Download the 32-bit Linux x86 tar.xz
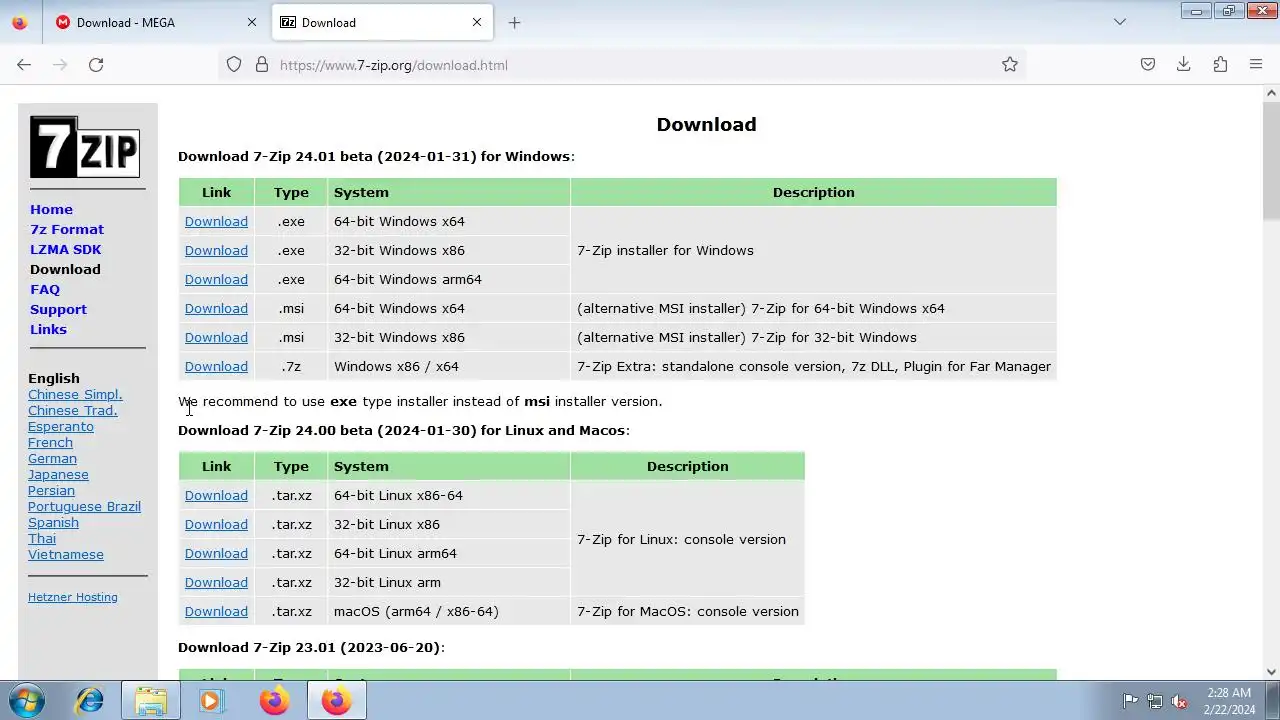 [x=216, y=524]
